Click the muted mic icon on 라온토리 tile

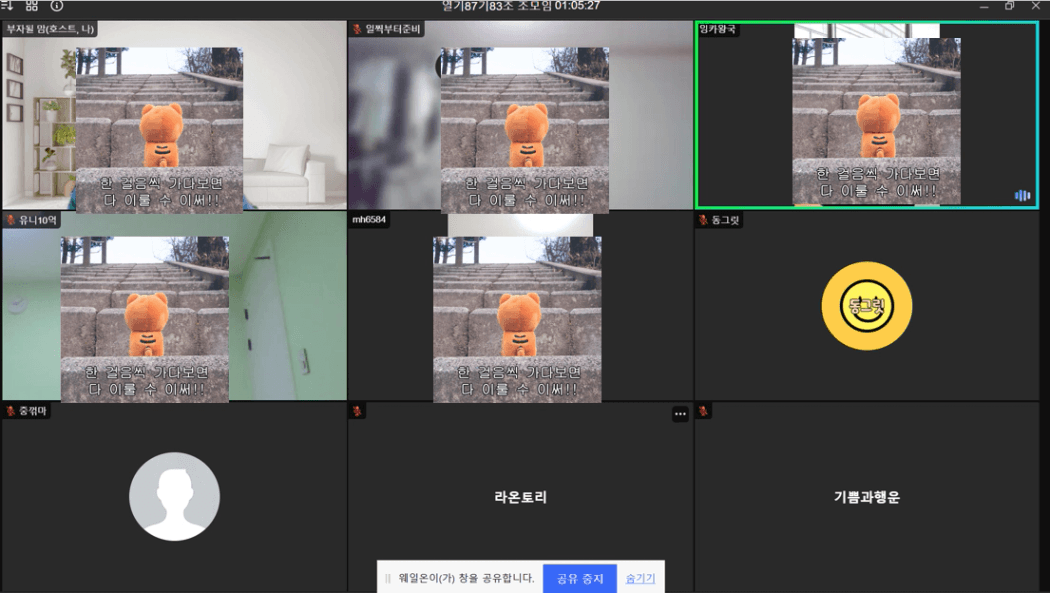[357, 410]
